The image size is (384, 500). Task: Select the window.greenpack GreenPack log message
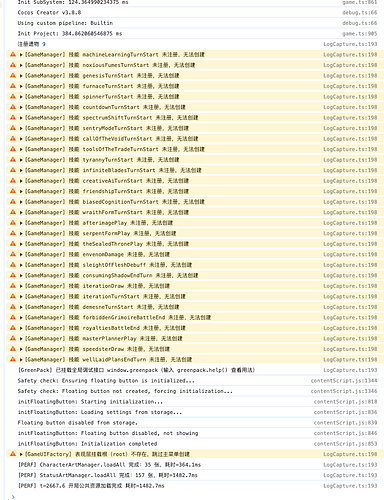coord(136,370)
